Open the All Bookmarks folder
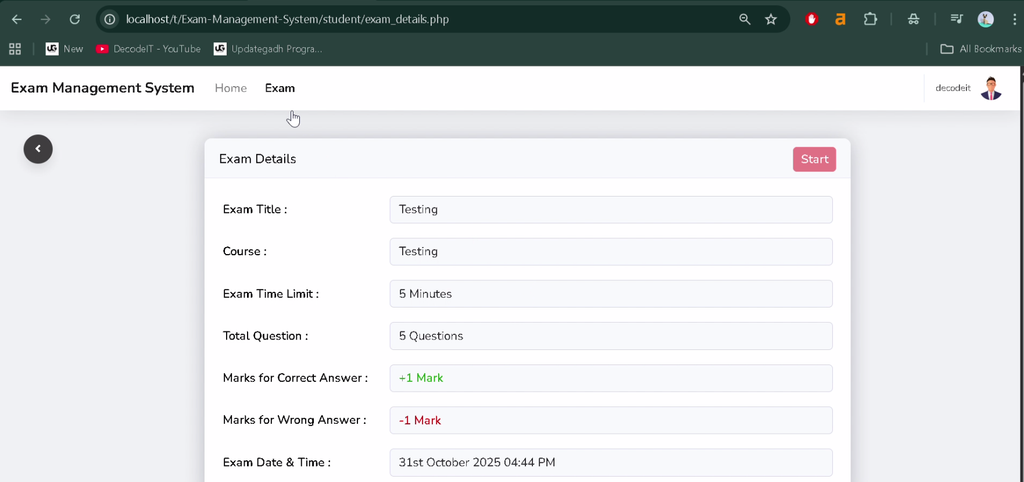1024x482 pixels. [x=980, y=48]
